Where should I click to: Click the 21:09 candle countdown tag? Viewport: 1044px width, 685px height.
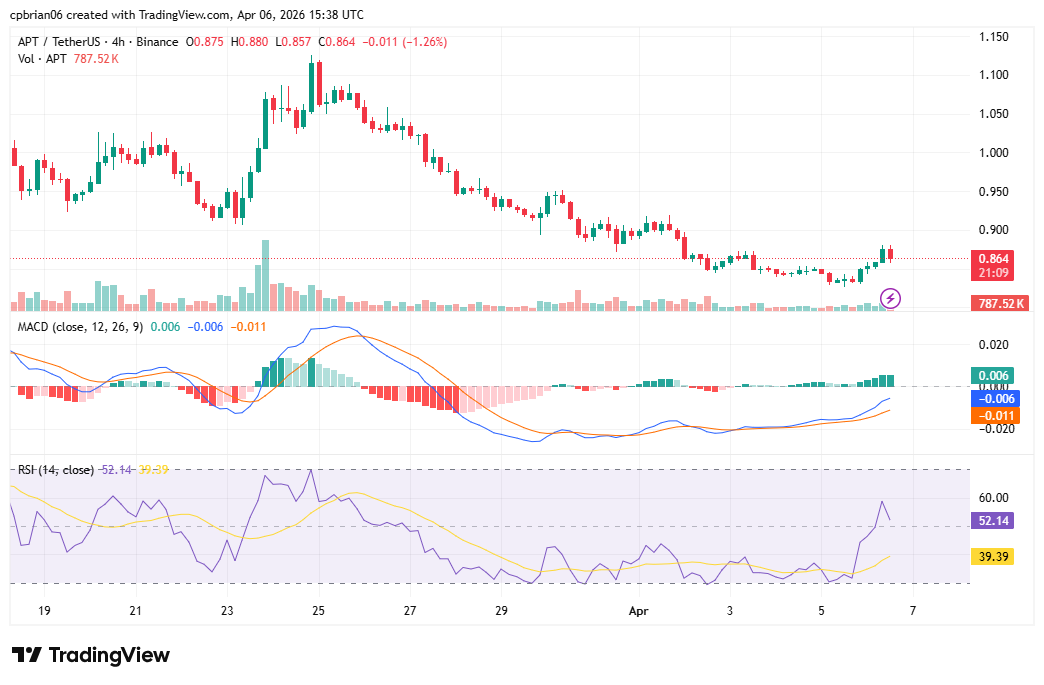click(994, 272)
